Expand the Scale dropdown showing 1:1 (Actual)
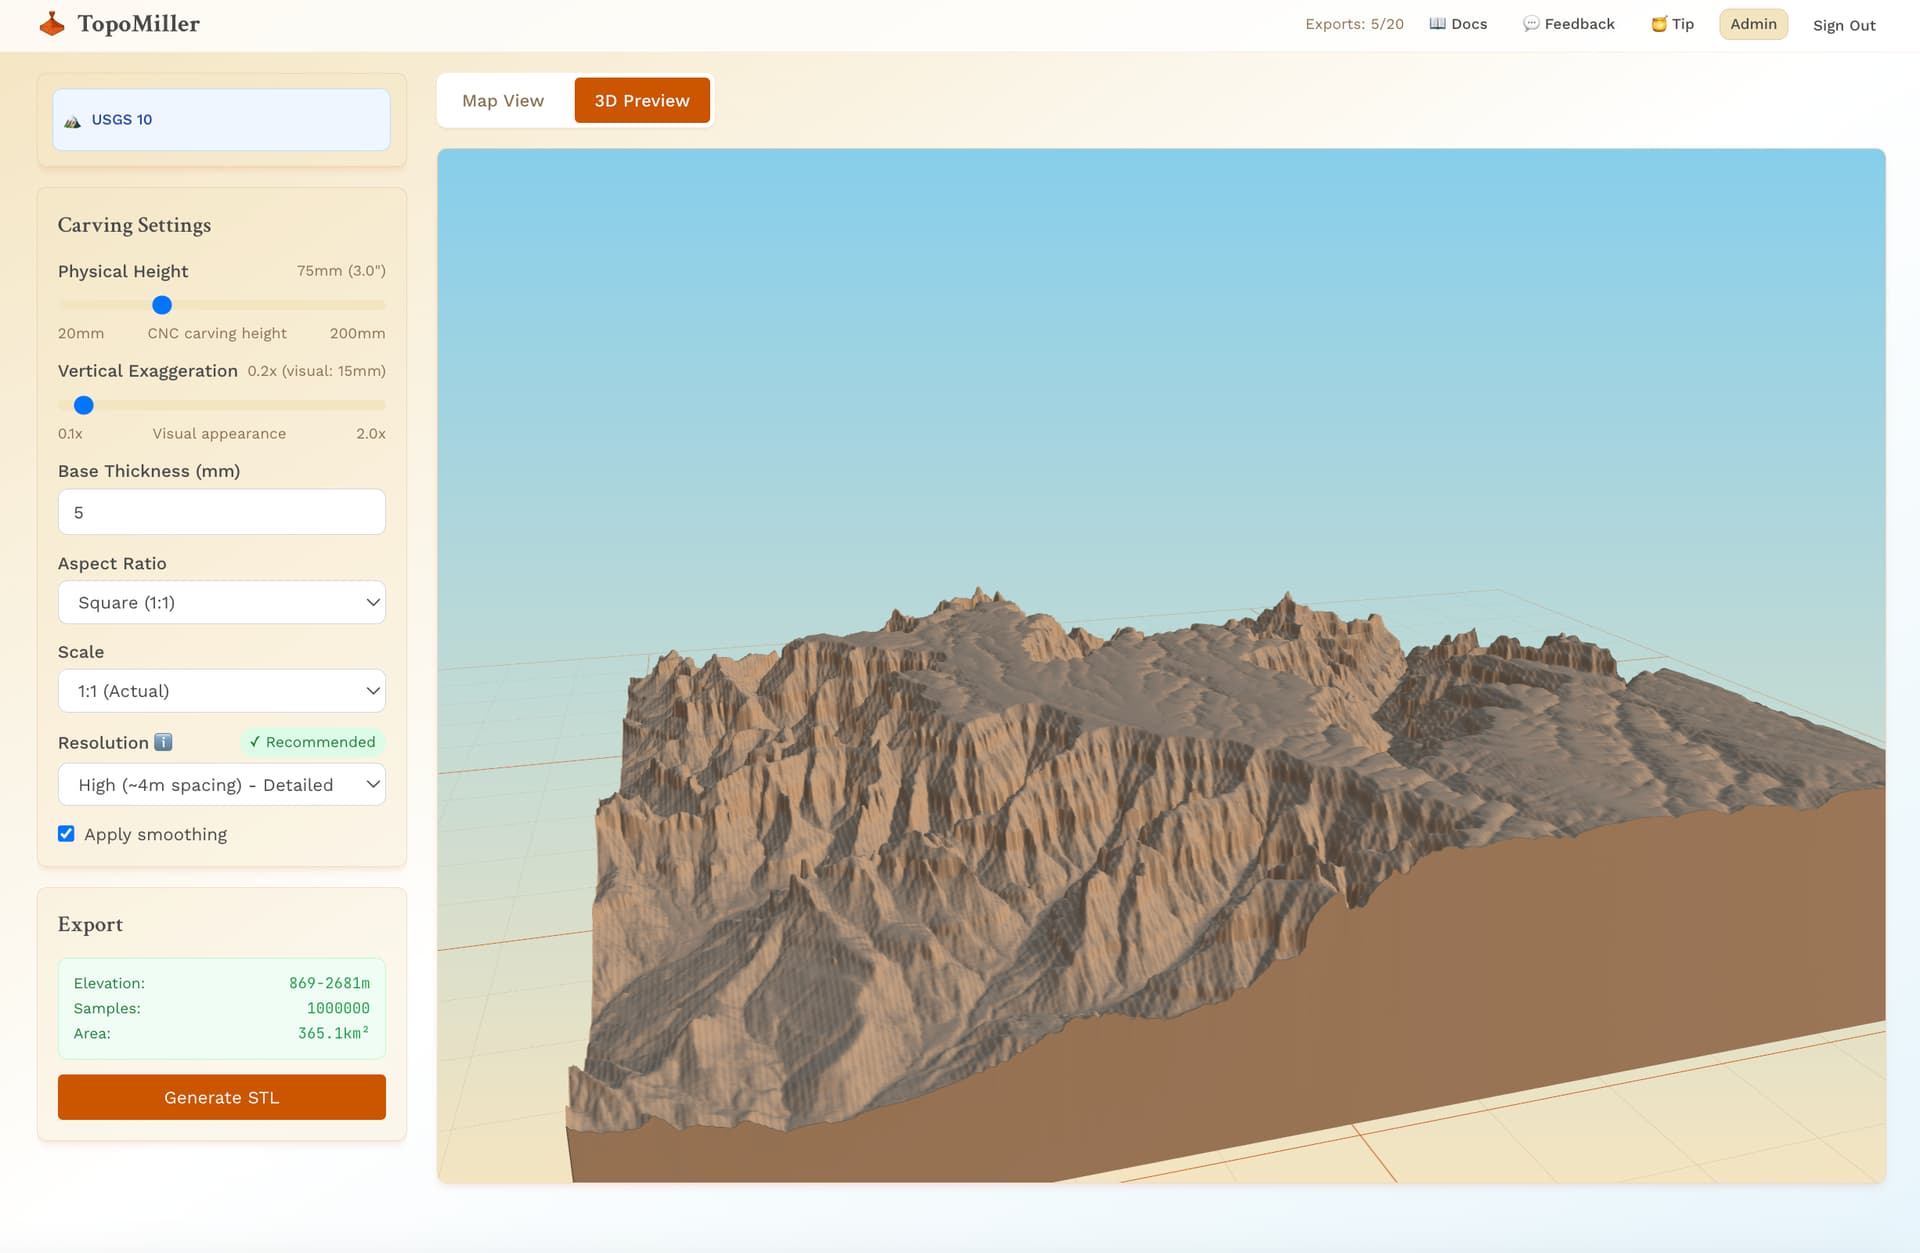The height and width of the screenshot is (1253, 1920). click(x=222, y=691)
